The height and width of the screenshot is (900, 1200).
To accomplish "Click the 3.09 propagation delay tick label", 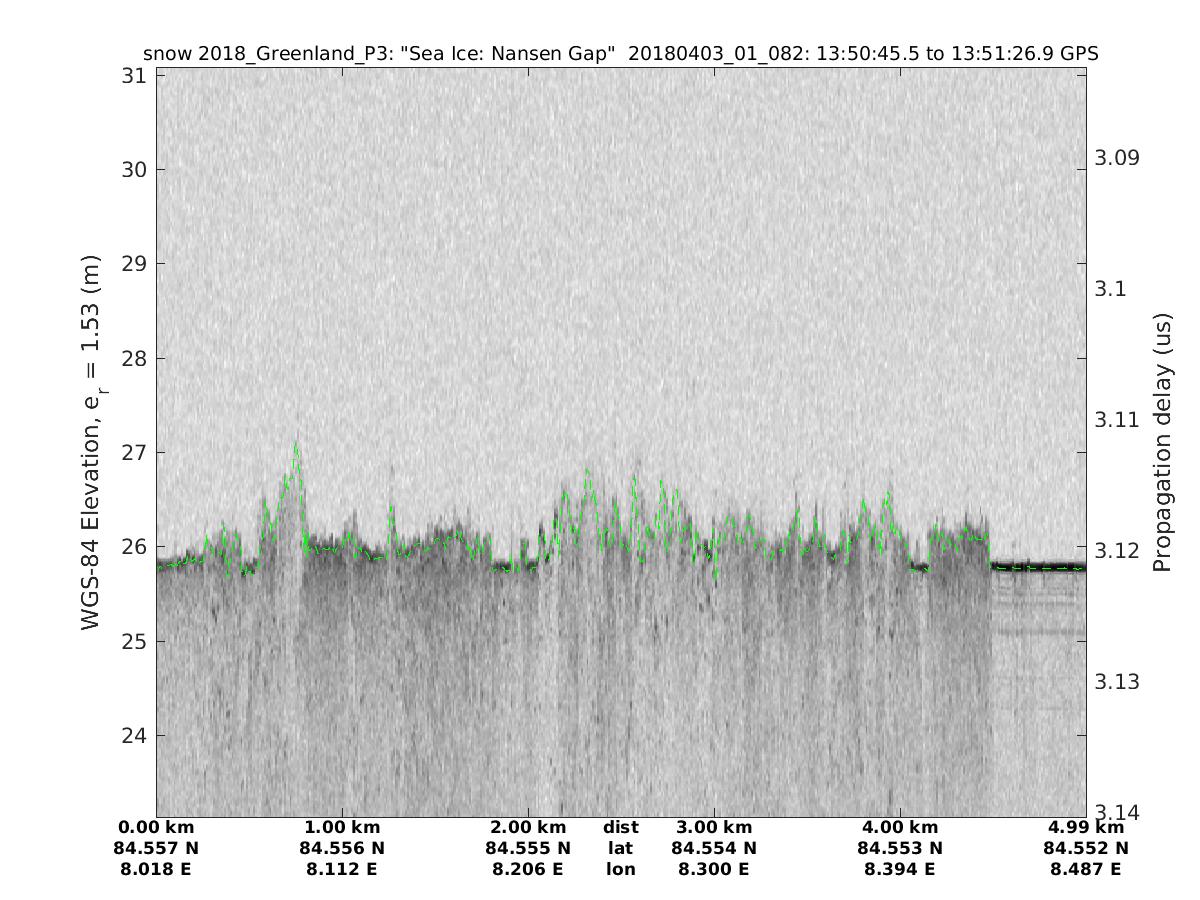I will tap(1120, 158).
